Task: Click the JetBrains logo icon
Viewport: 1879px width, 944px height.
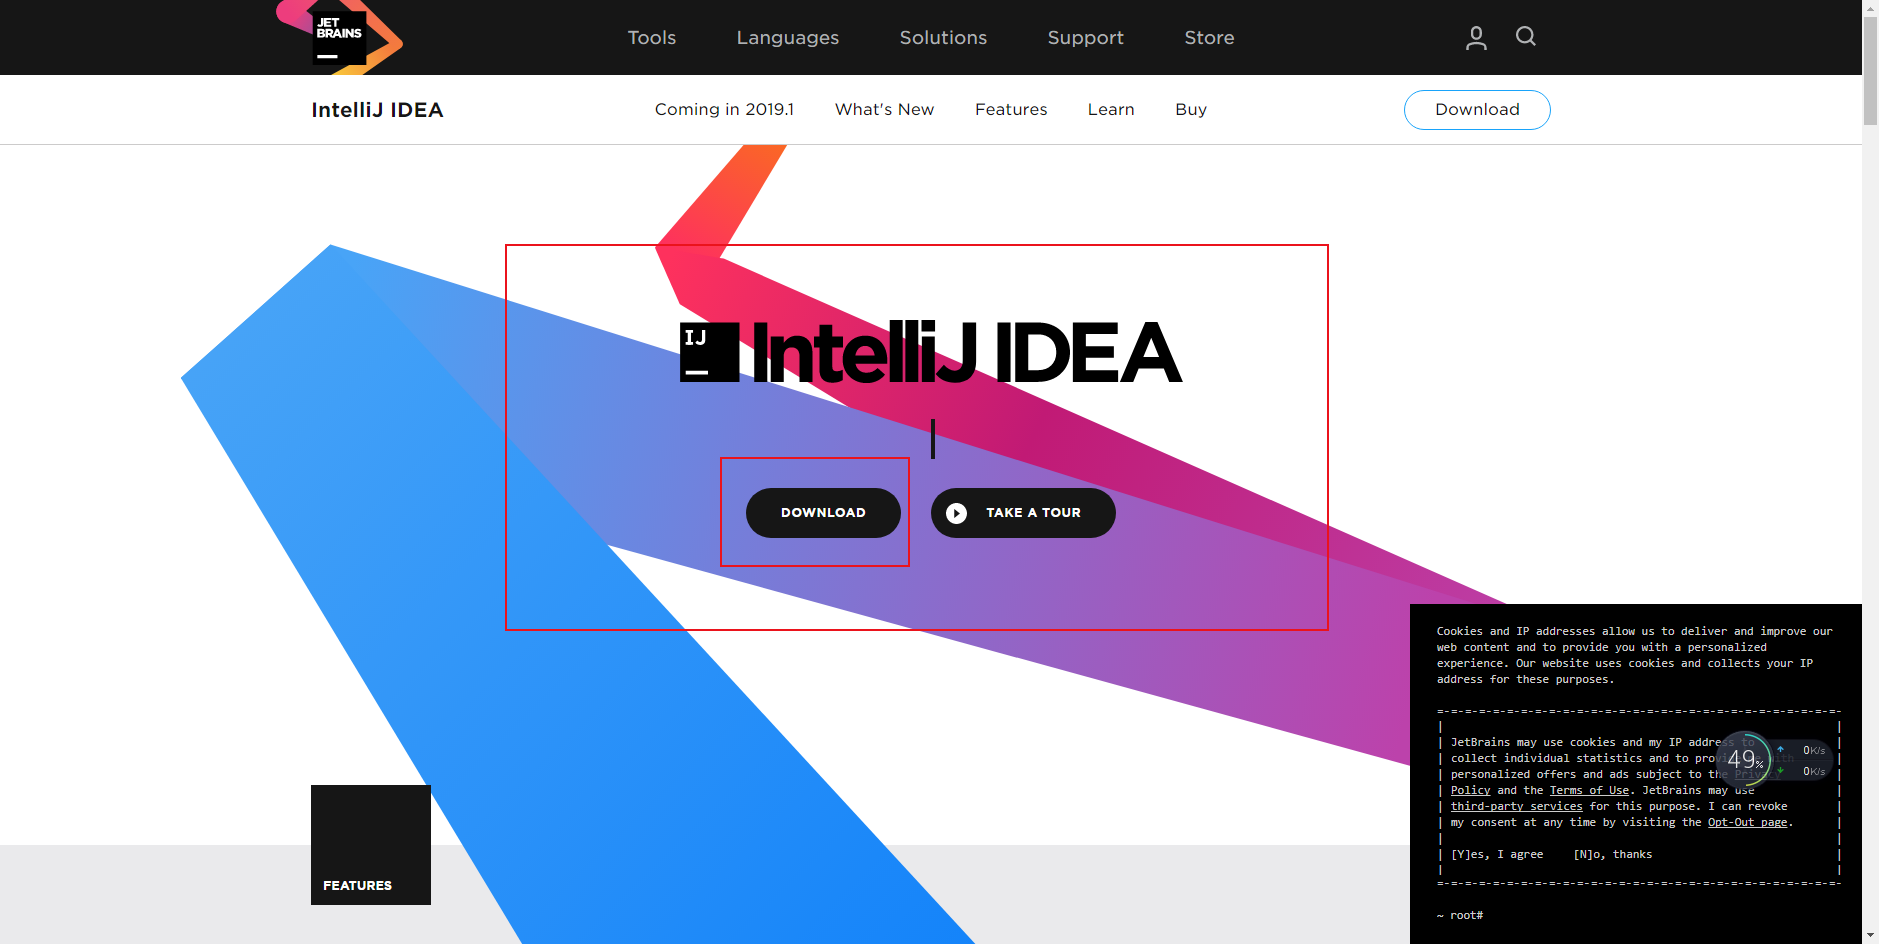Action: click(339, 37)
